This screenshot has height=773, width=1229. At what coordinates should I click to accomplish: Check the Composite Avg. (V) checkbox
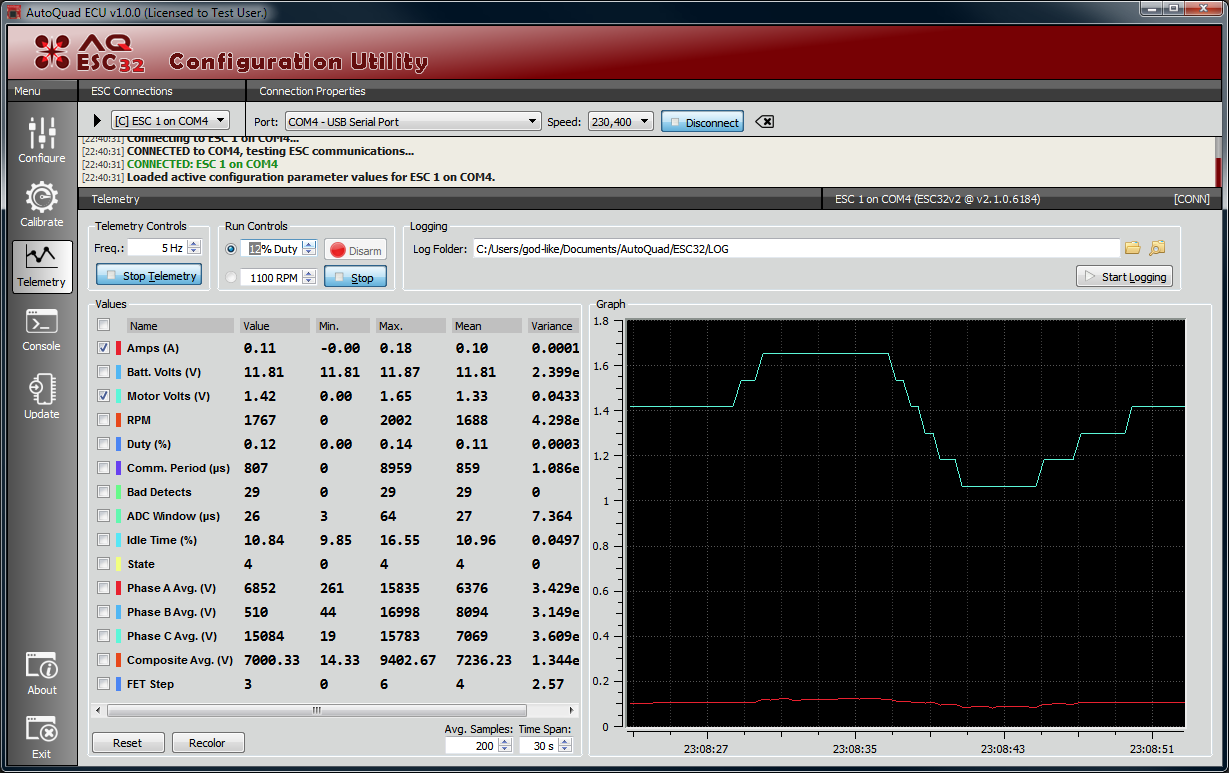coord(104,660)
